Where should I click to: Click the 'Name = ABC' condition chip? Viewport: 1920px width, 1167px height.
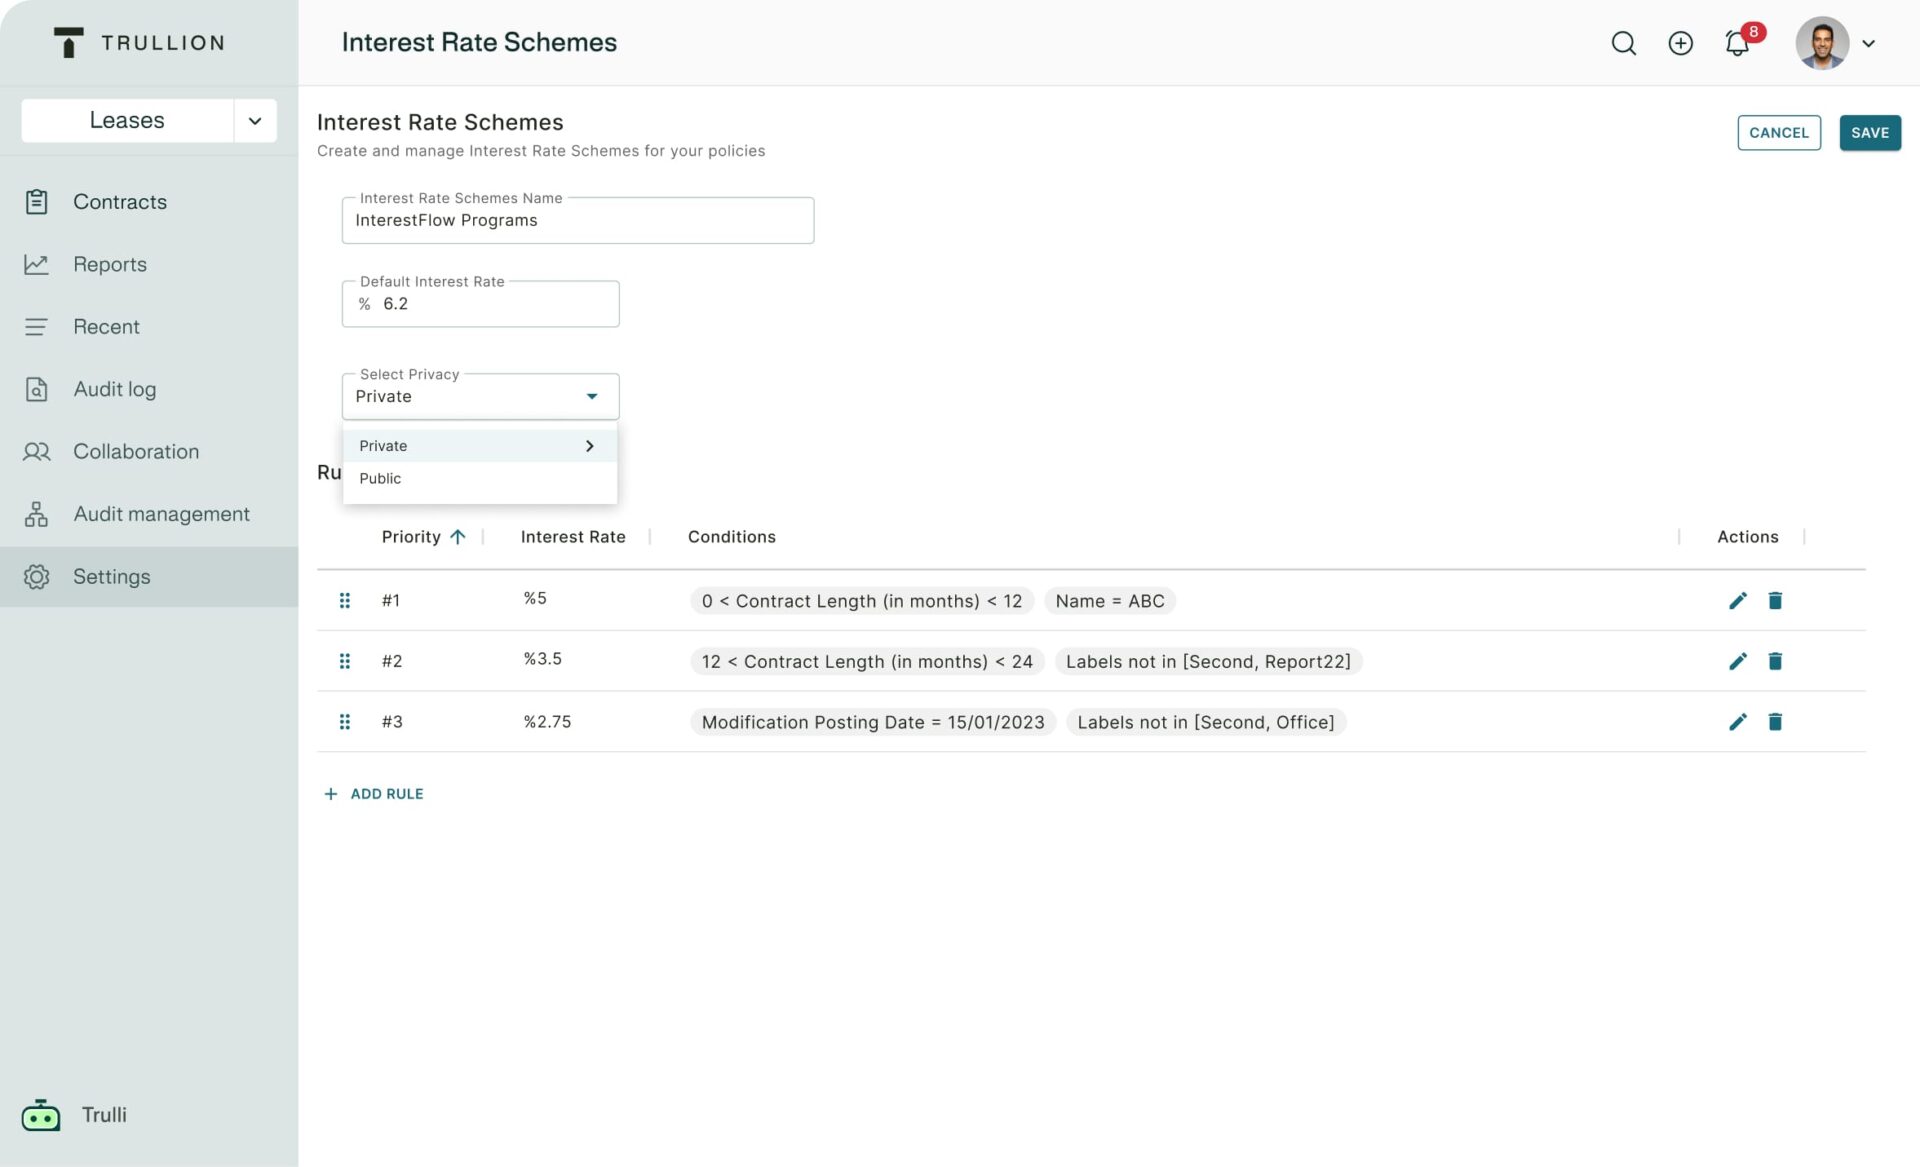[x=1110, y=601]
